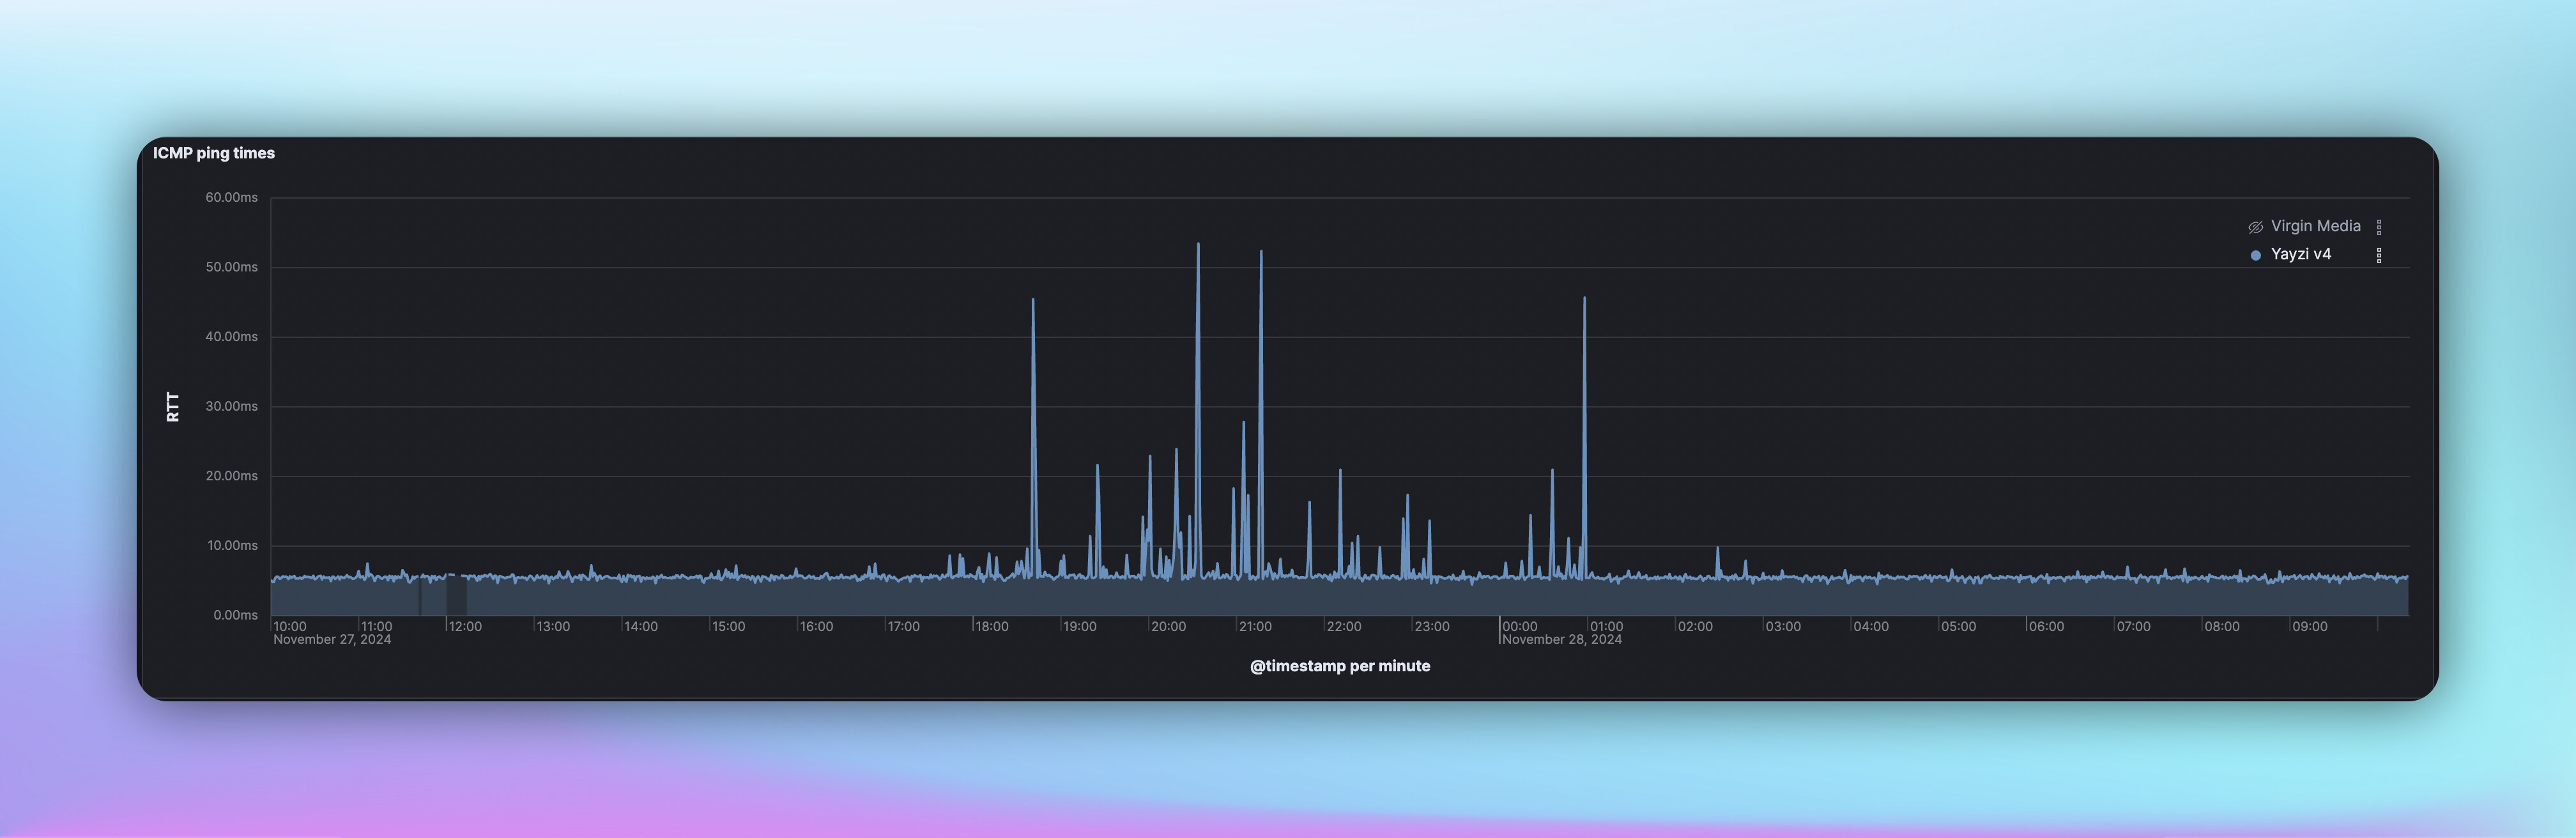Click the 21:00 time axis label
2576x838 pixels.
[1255, 627]
